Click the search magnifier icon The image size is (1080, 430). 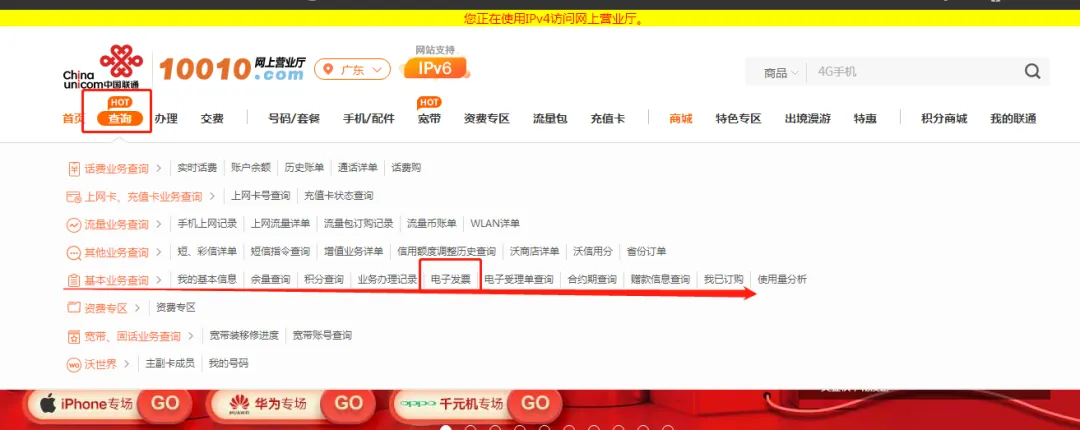[1032, 72]
